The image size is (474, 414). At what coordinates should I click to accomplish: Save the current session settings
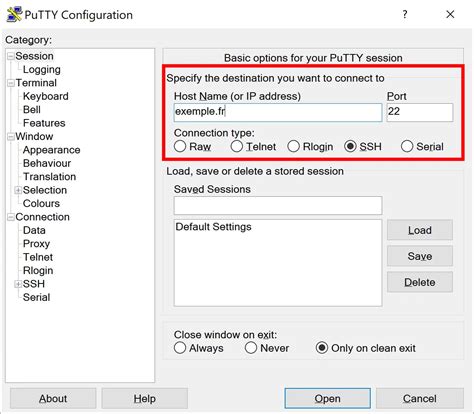click(x=420, y=256)
